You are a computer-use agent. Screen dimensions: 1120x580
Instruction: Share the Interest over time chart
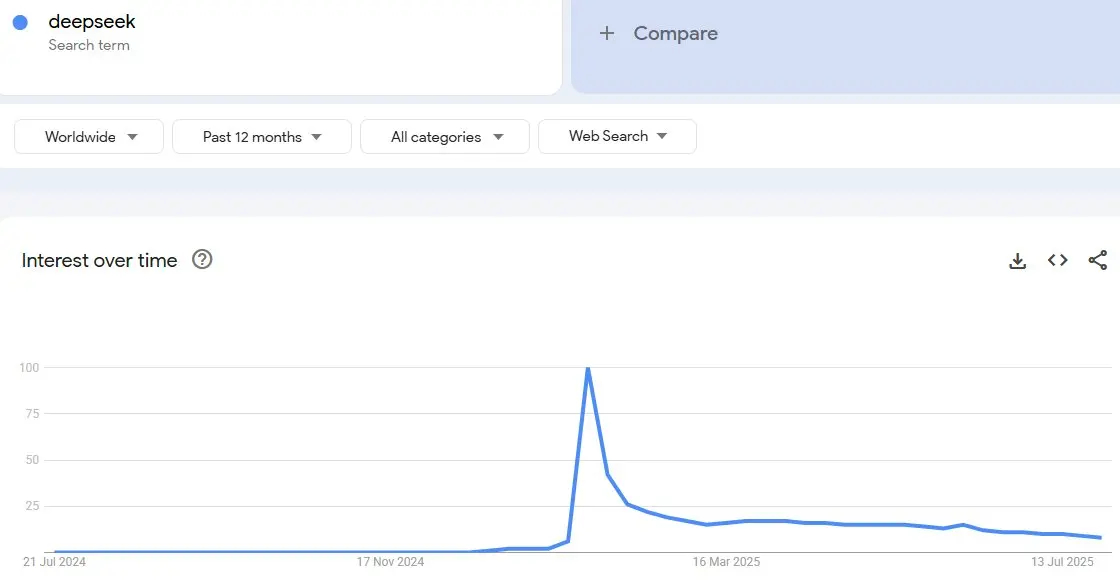coord(1097,260)
